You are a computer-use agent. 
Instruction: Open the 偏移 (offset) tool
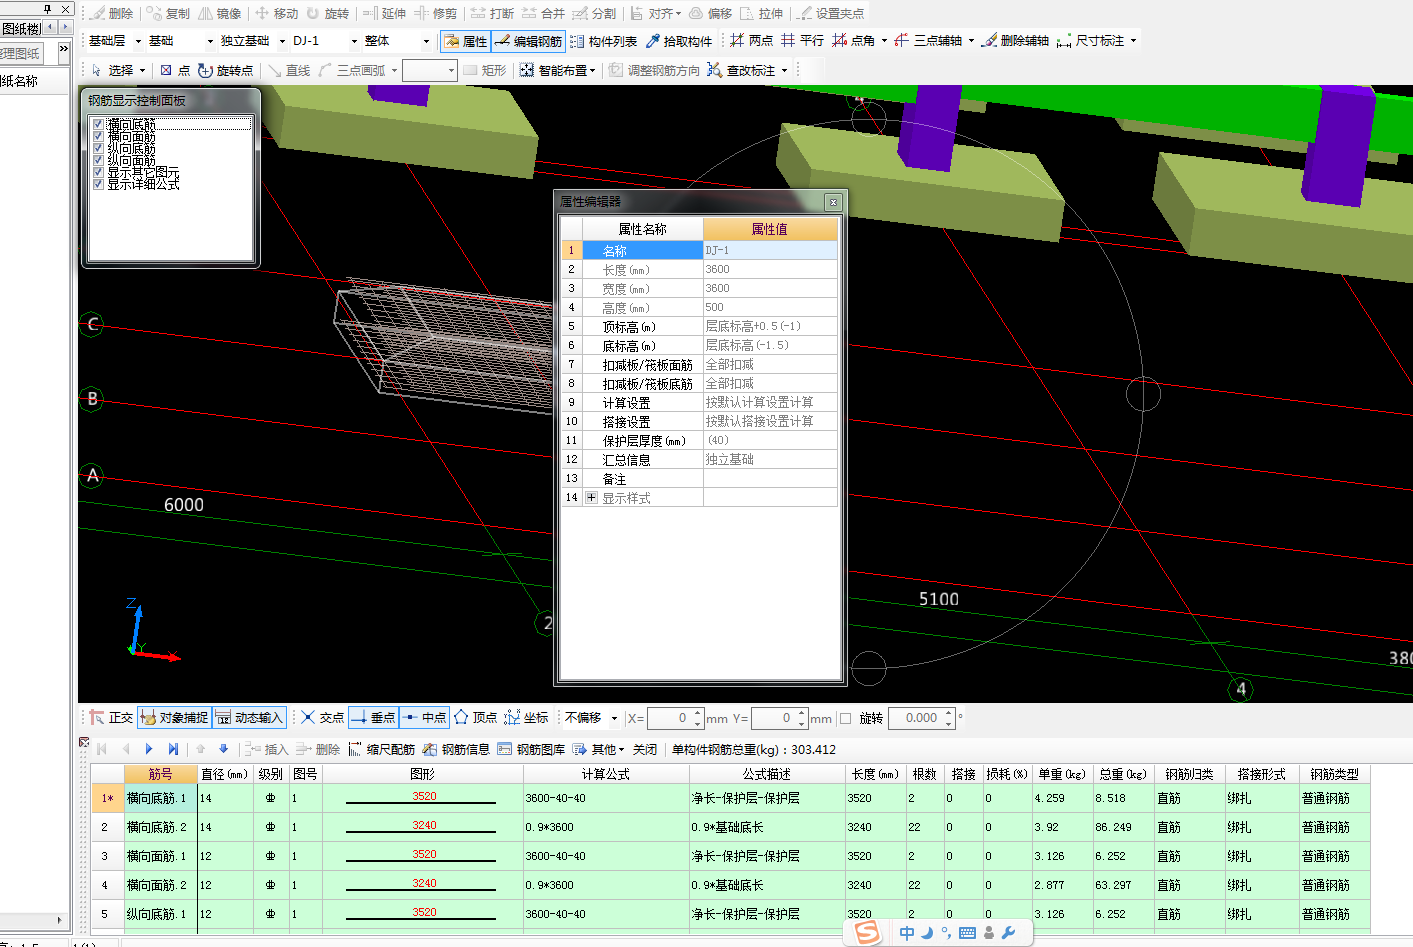pyautogui.click(x=710, y=13)
